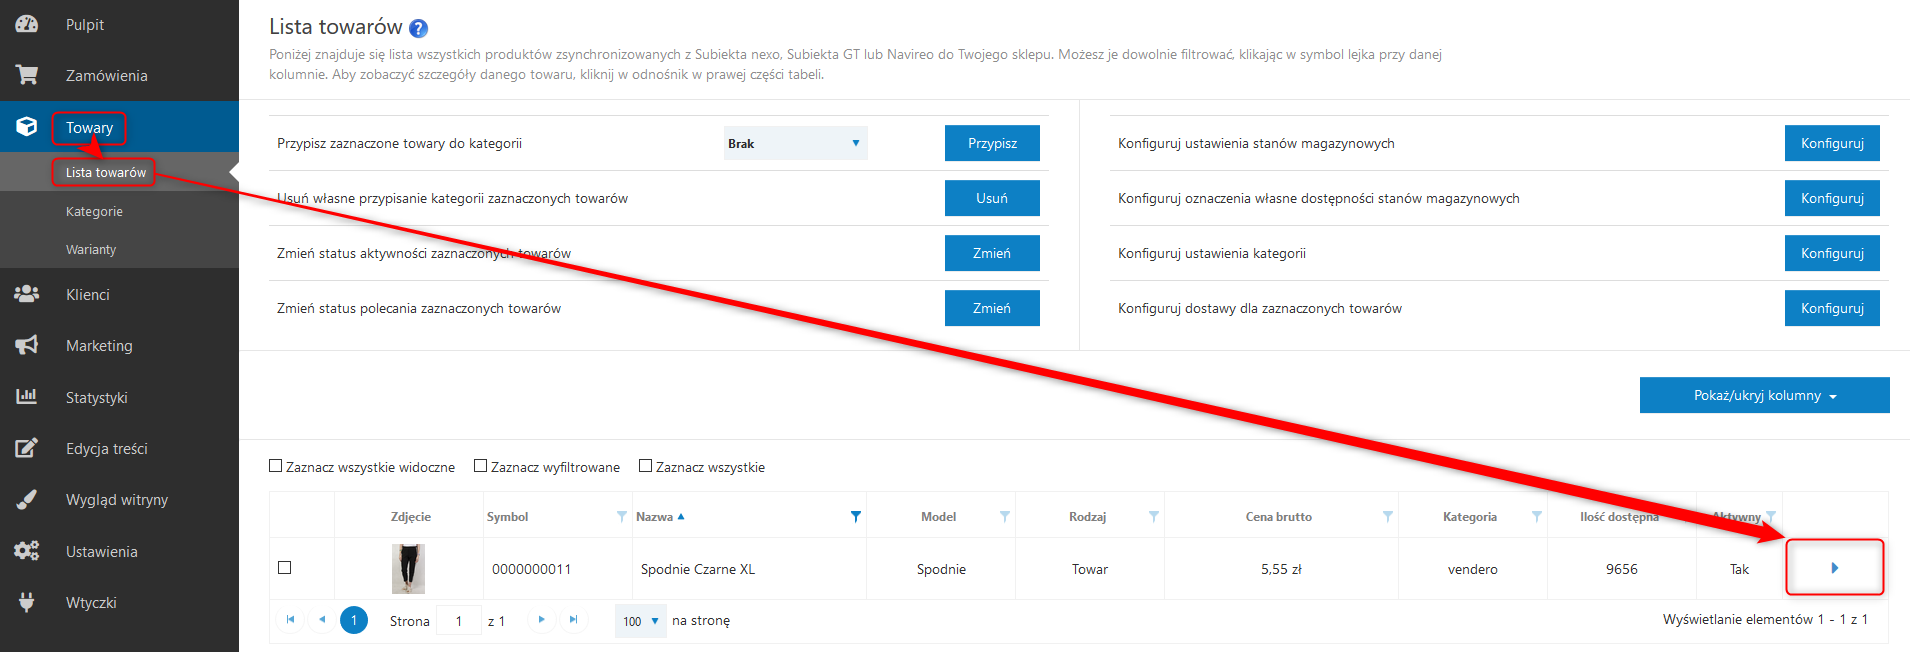Filter the Cena brutto column funnel
Viewport: 1910px width, 652px height.
(x=1388, y=517)
